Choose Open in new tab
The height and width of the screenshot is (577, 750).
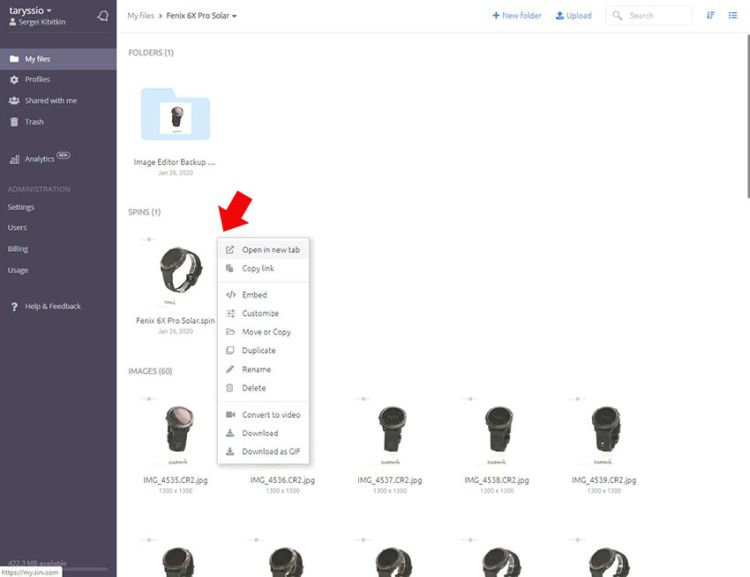coord(263,250)
